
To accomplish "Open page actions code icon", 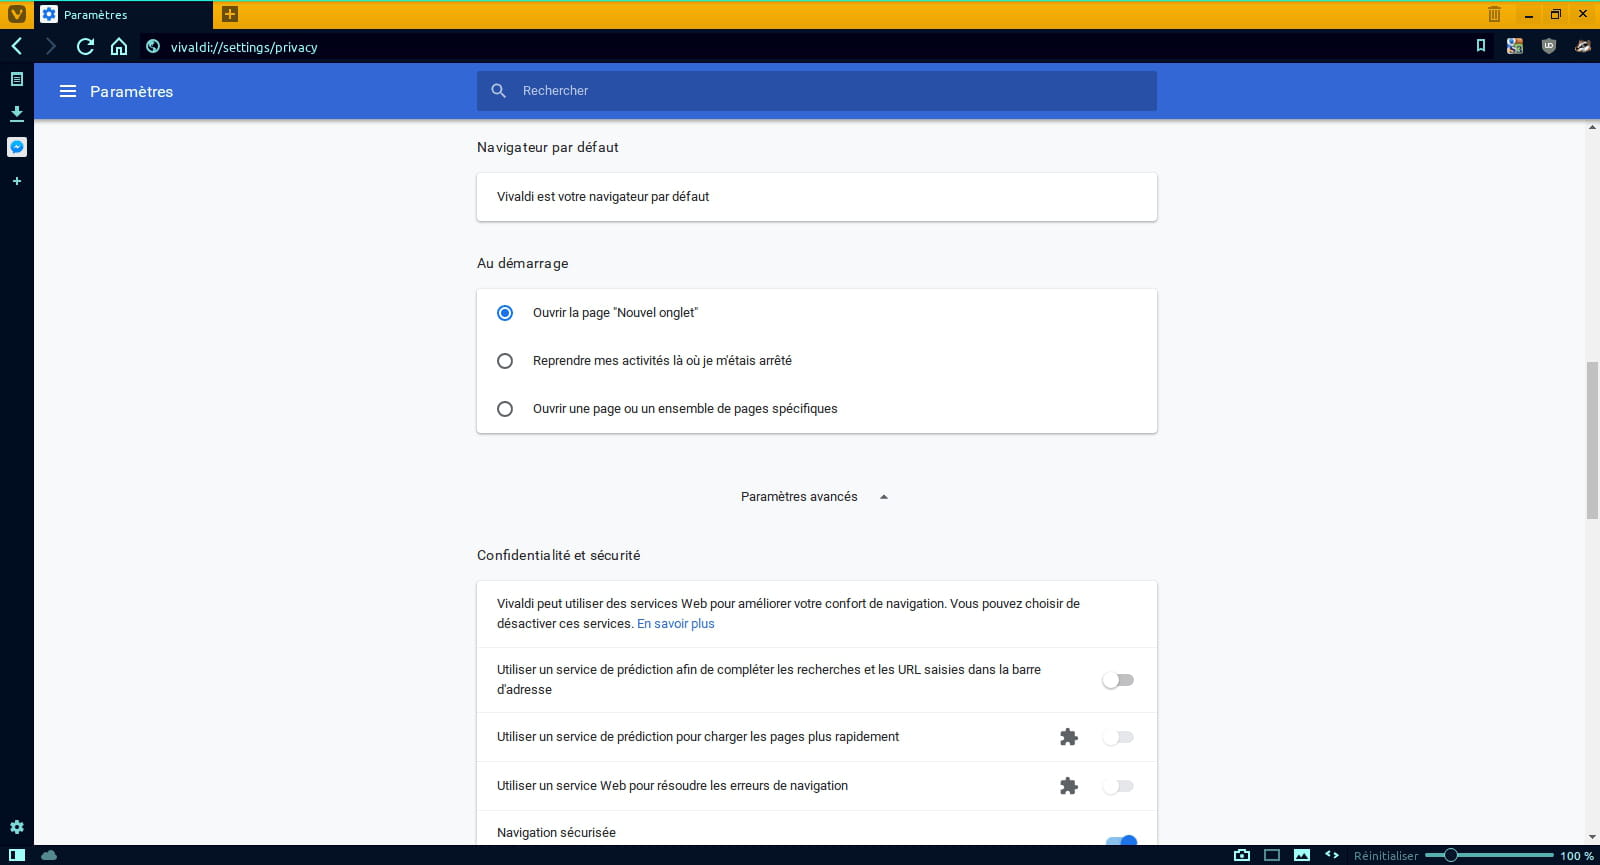I will coord(1332,855).
